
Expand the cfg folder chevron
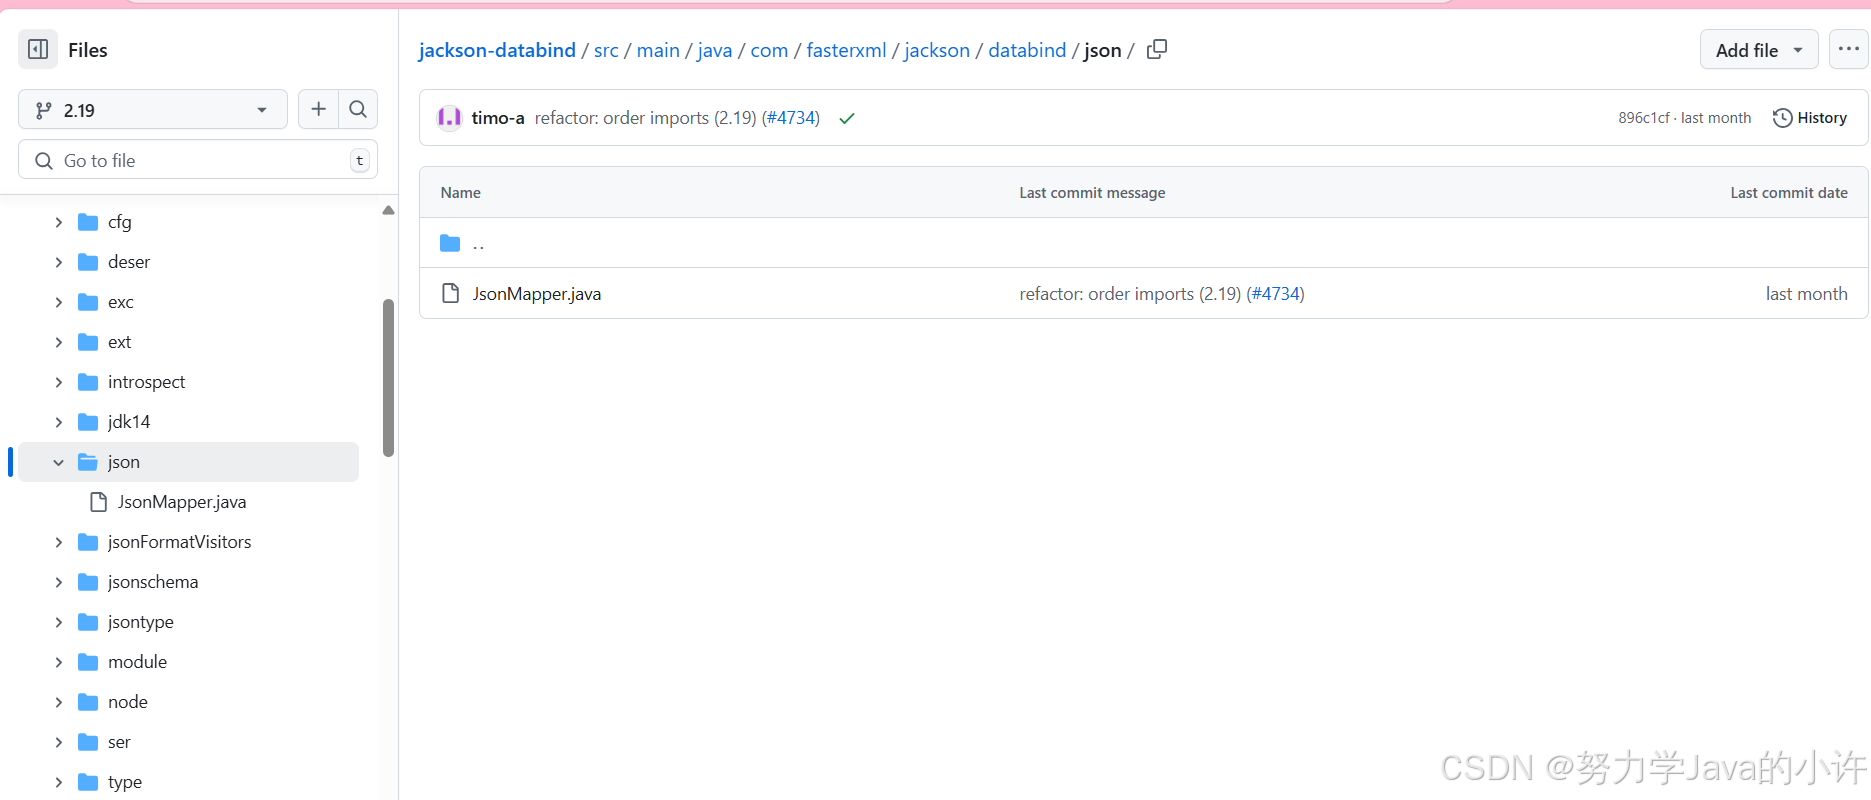click(58, 222)
